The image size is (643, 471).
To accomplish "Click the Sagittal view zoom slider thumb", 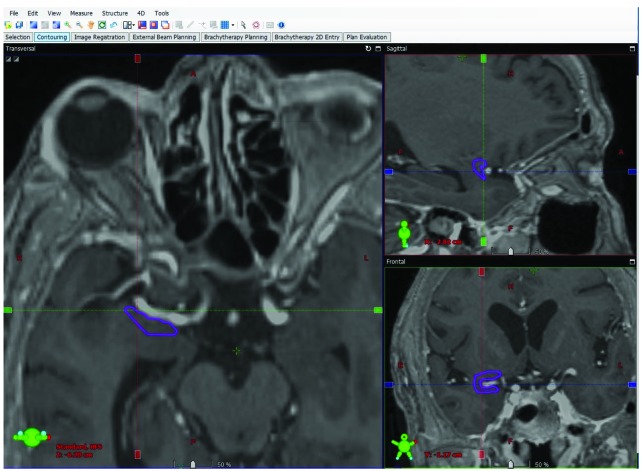I will (x=511, y=251).
